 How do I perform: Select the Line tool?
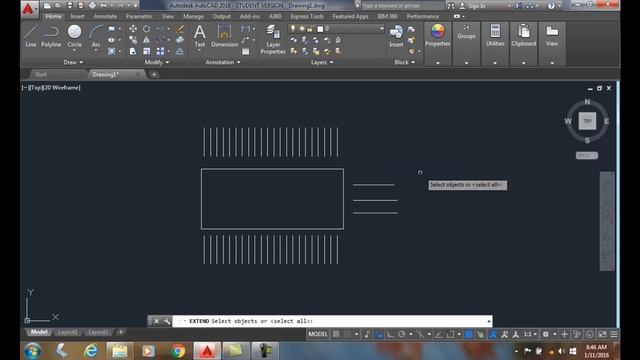pyautogui.click(x=31, y=36)
